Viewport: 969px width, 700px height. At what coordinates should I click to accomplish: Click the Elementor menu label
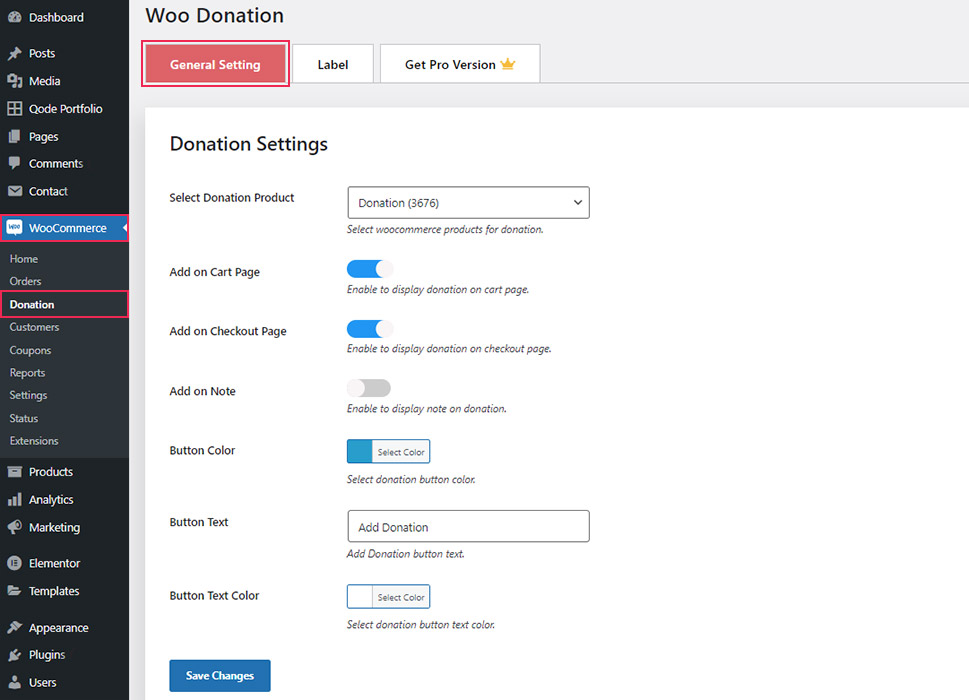[54, 563]
